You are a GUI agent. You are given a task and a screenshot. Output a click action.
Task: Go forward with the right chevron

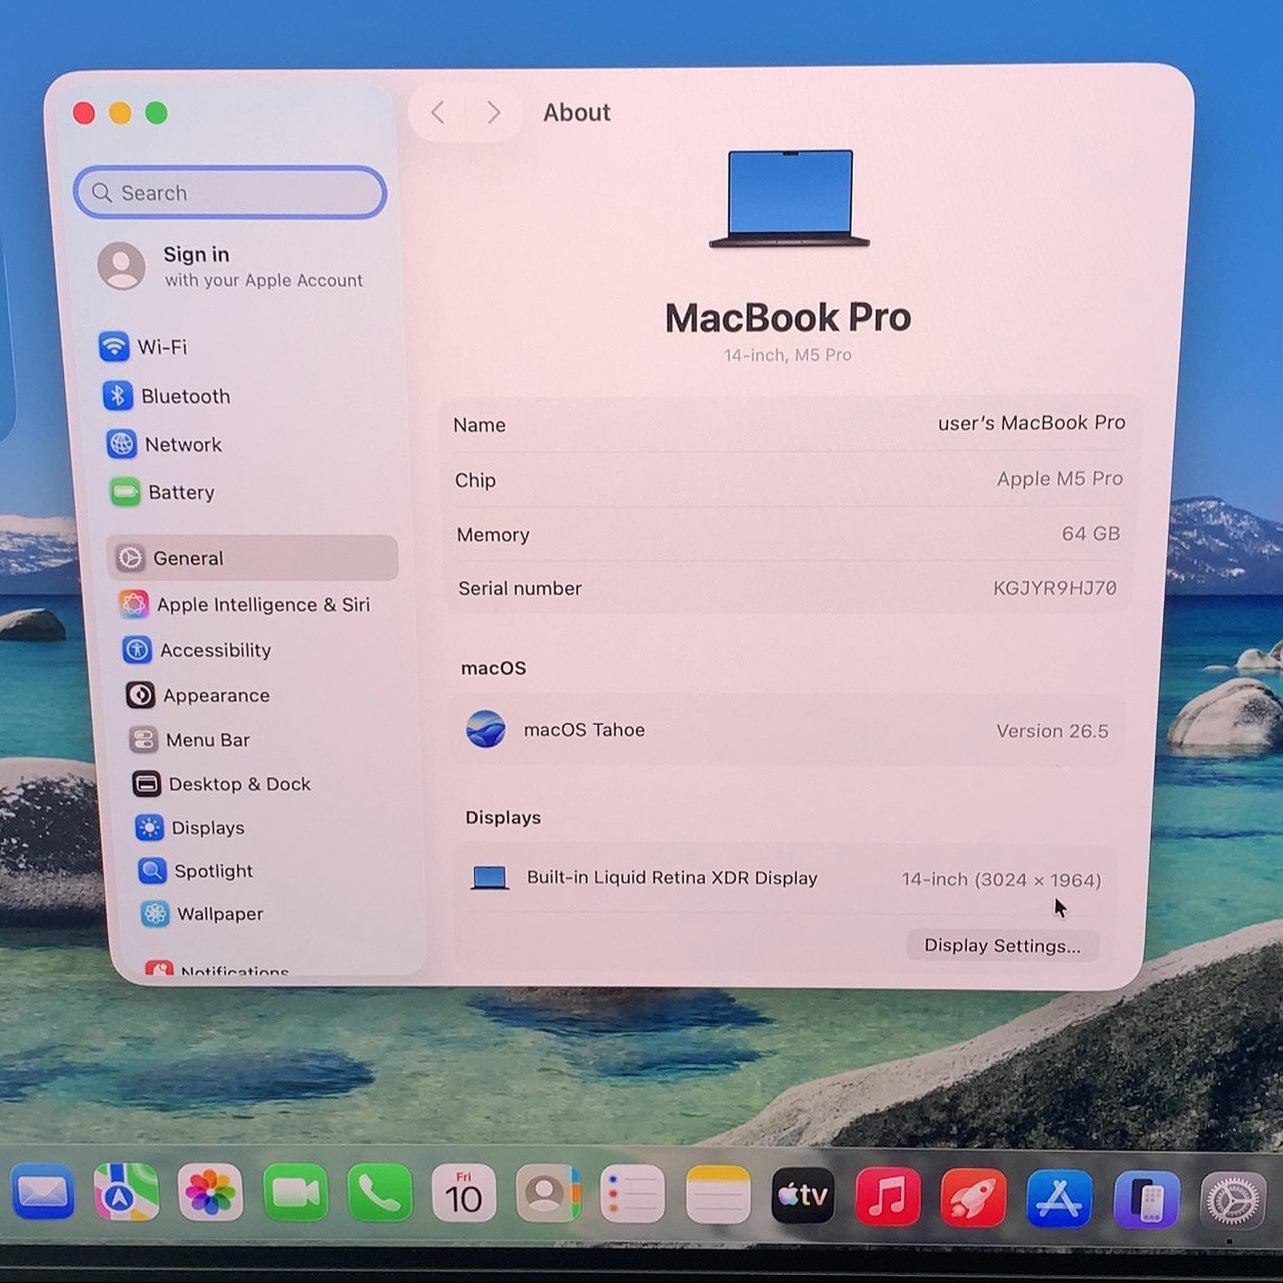click(x=493, y=112)
